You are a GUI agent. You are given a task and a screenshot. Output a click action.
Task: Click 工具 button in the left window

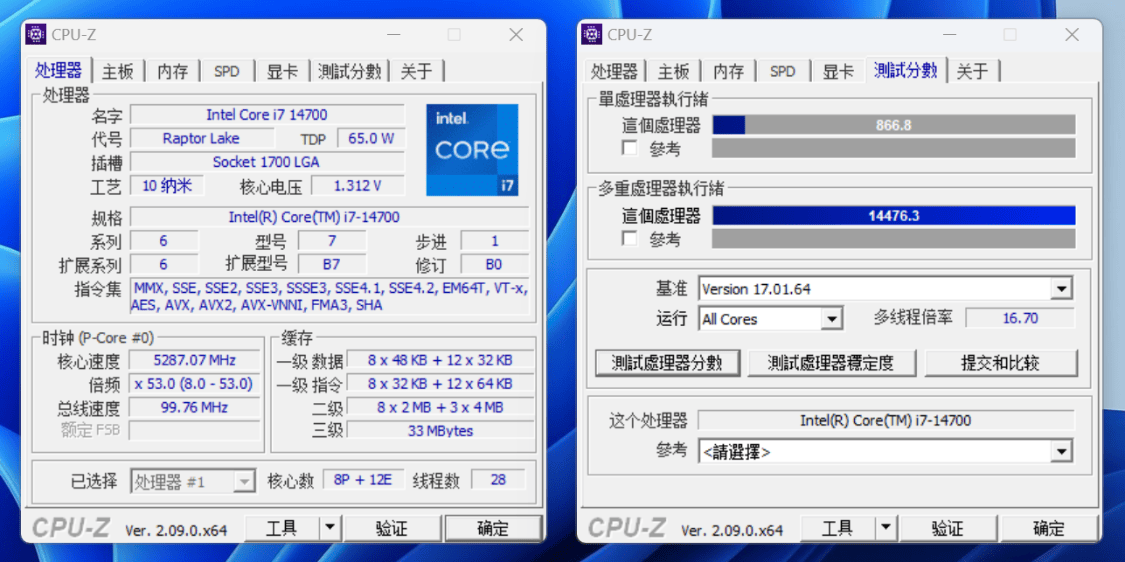click(x=281, y=529)
